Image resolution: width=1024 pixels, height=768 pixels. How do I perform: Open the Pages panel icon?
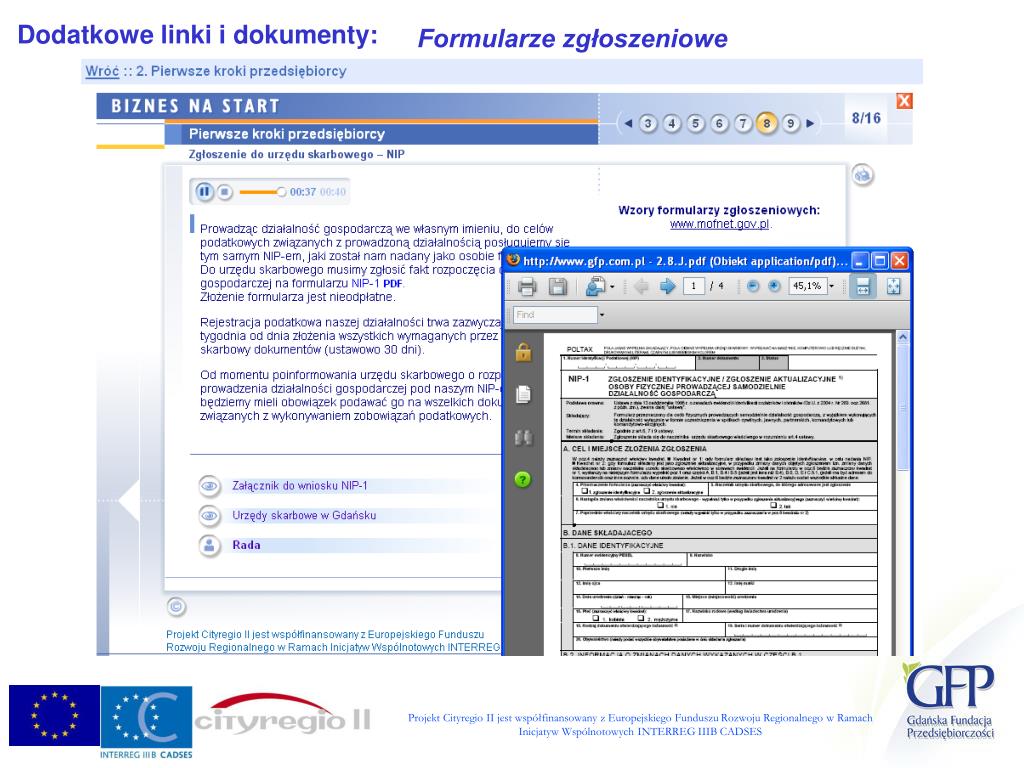pyautogui.click(x=523, y=394)
